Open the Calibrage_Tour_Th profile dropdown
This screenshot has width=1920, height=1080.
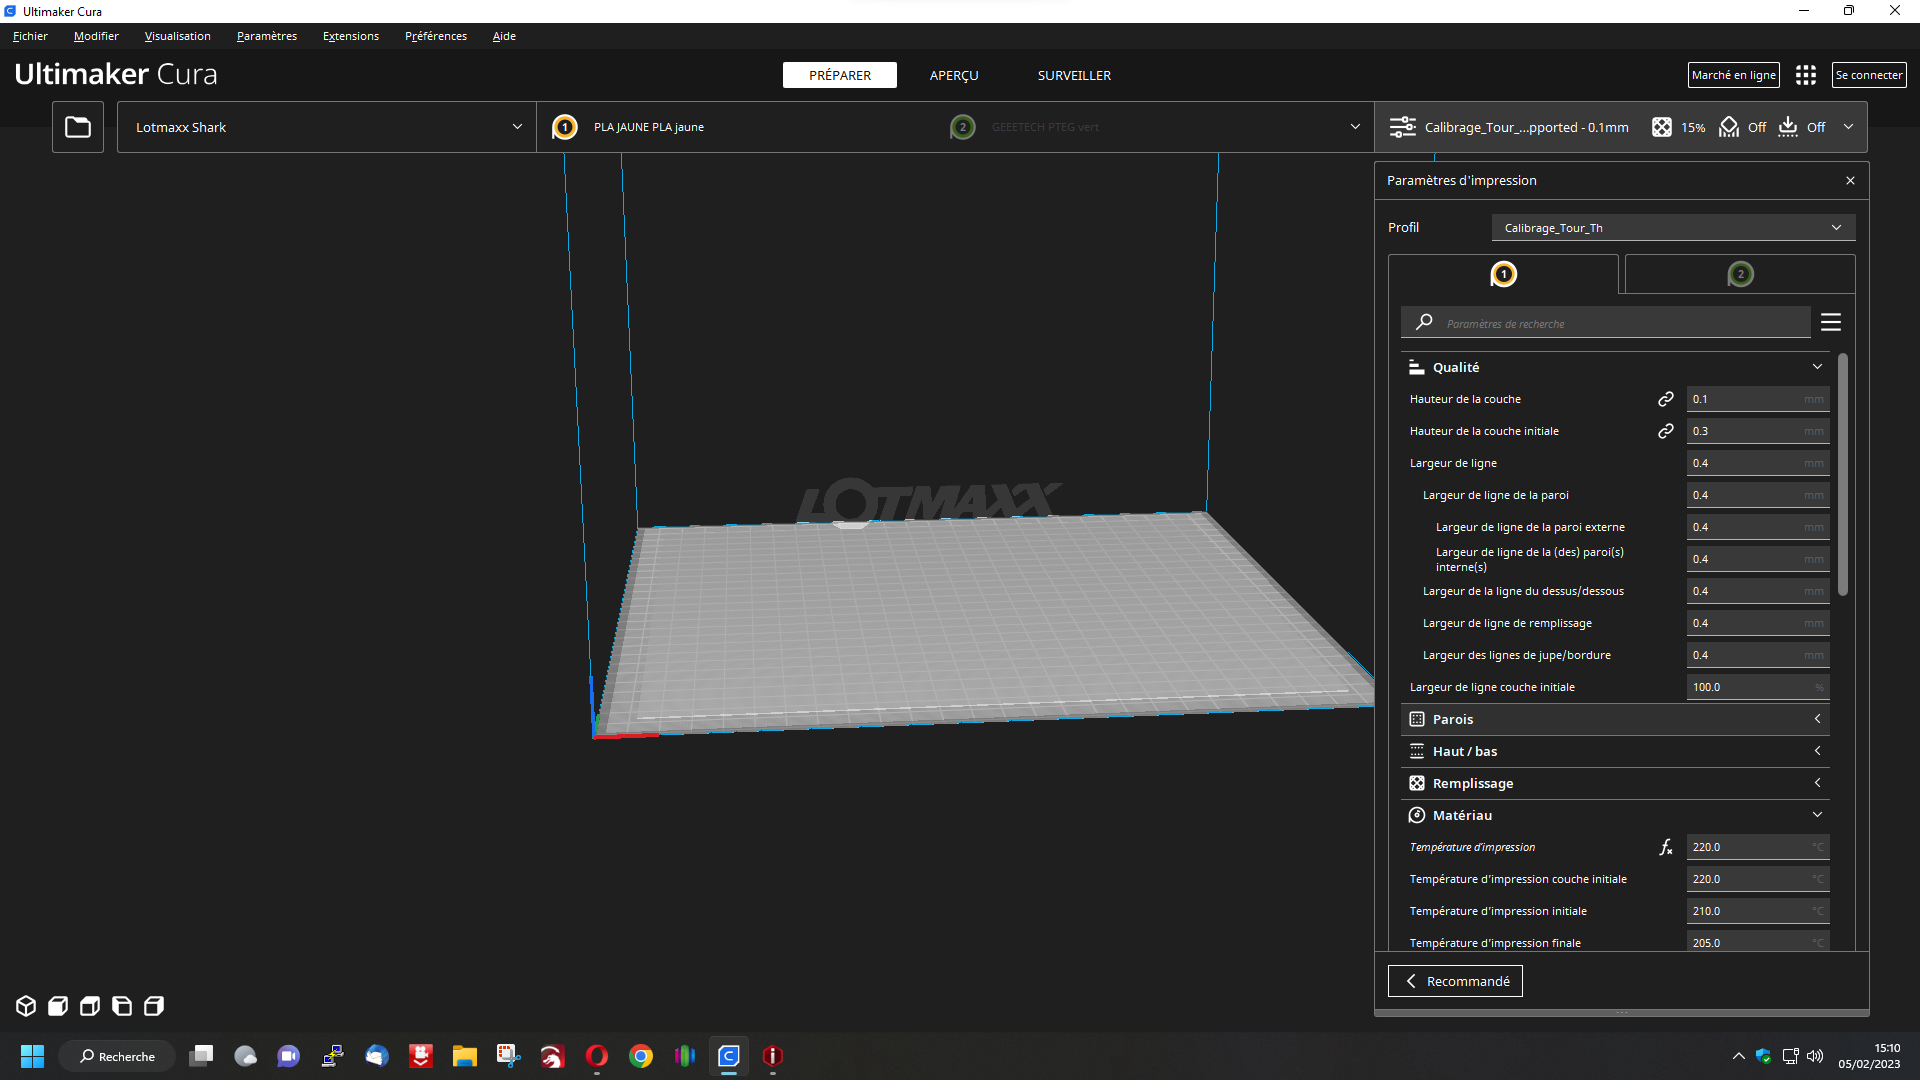click(x=1672, y=228)
